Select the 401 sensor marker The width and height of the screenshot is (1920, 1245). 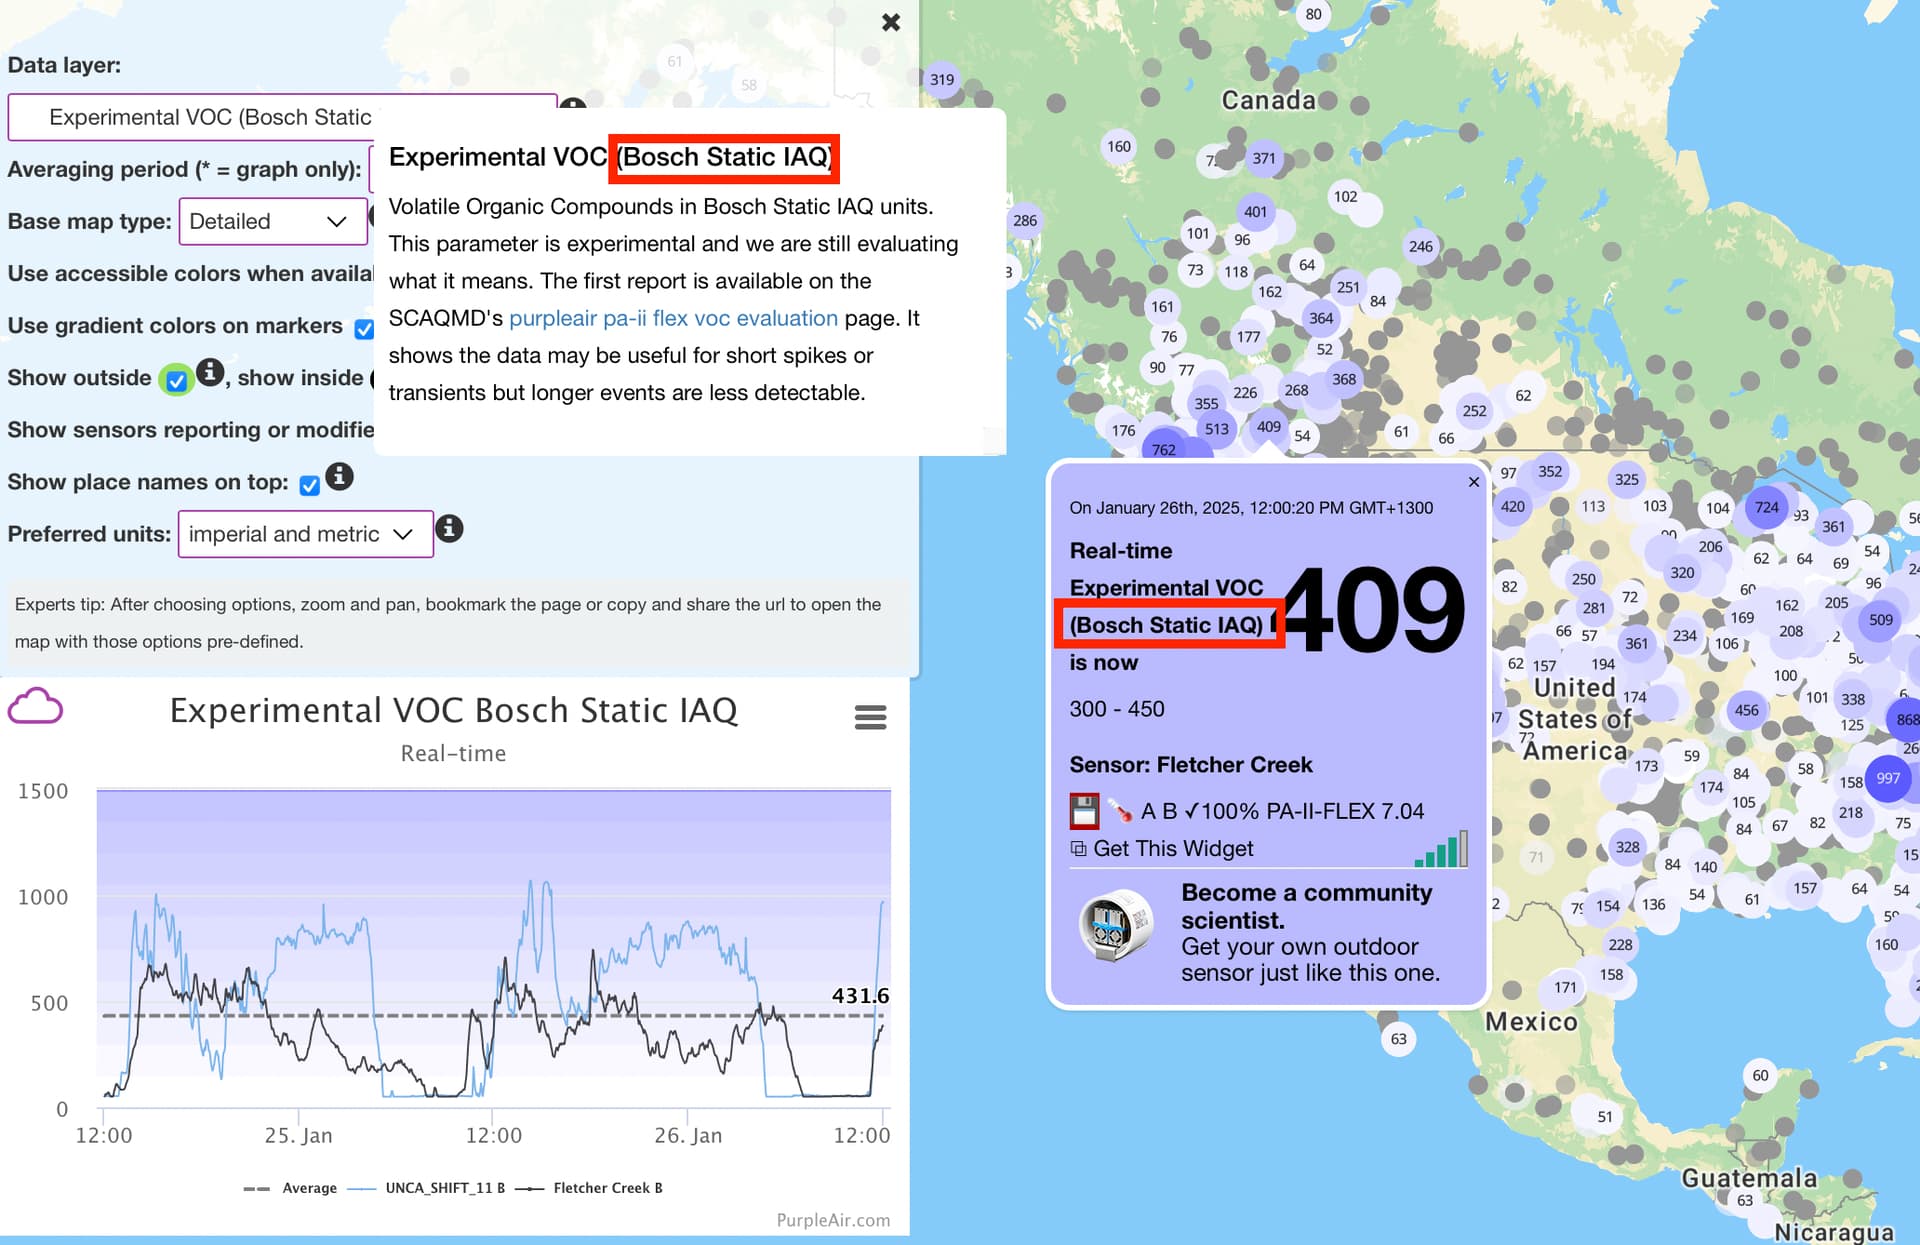pyautogui.click(x=1256, y=212)
